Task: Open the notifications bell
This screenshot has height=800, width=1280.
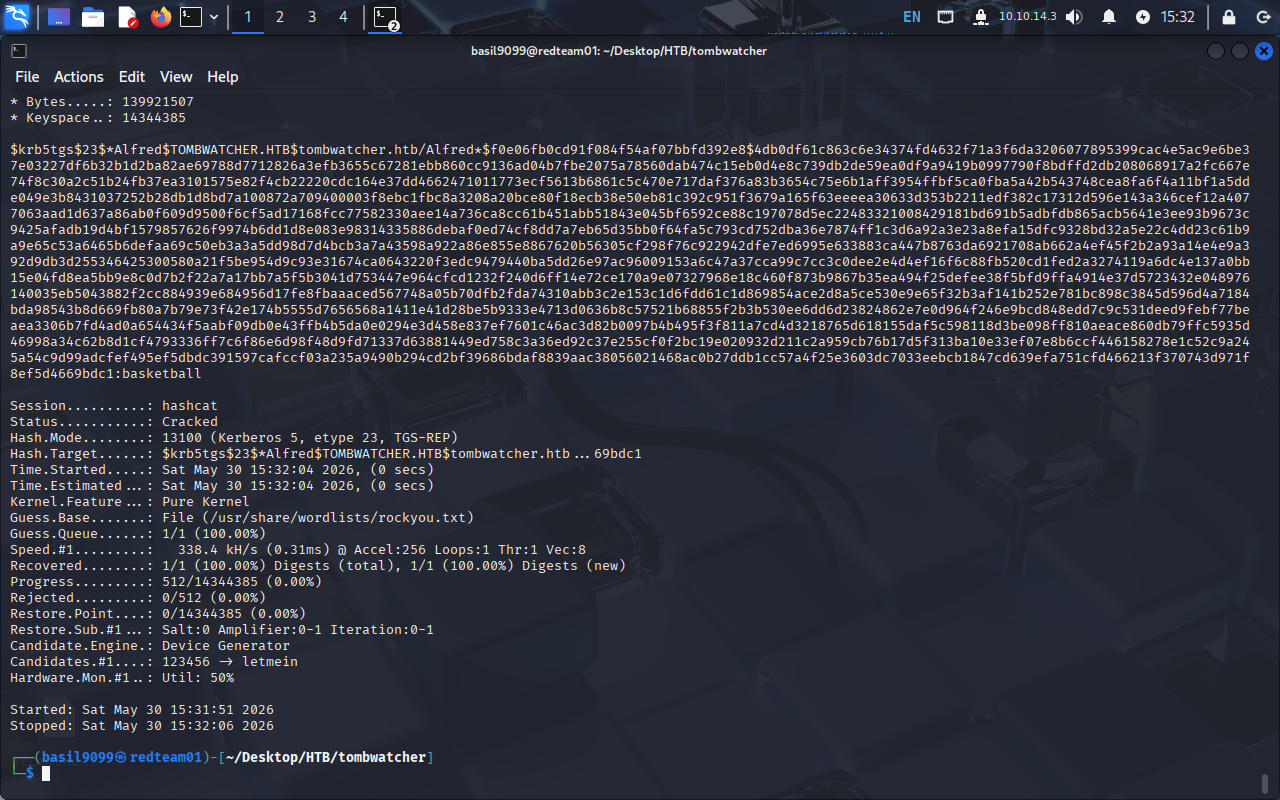Action: (1109, 17)
